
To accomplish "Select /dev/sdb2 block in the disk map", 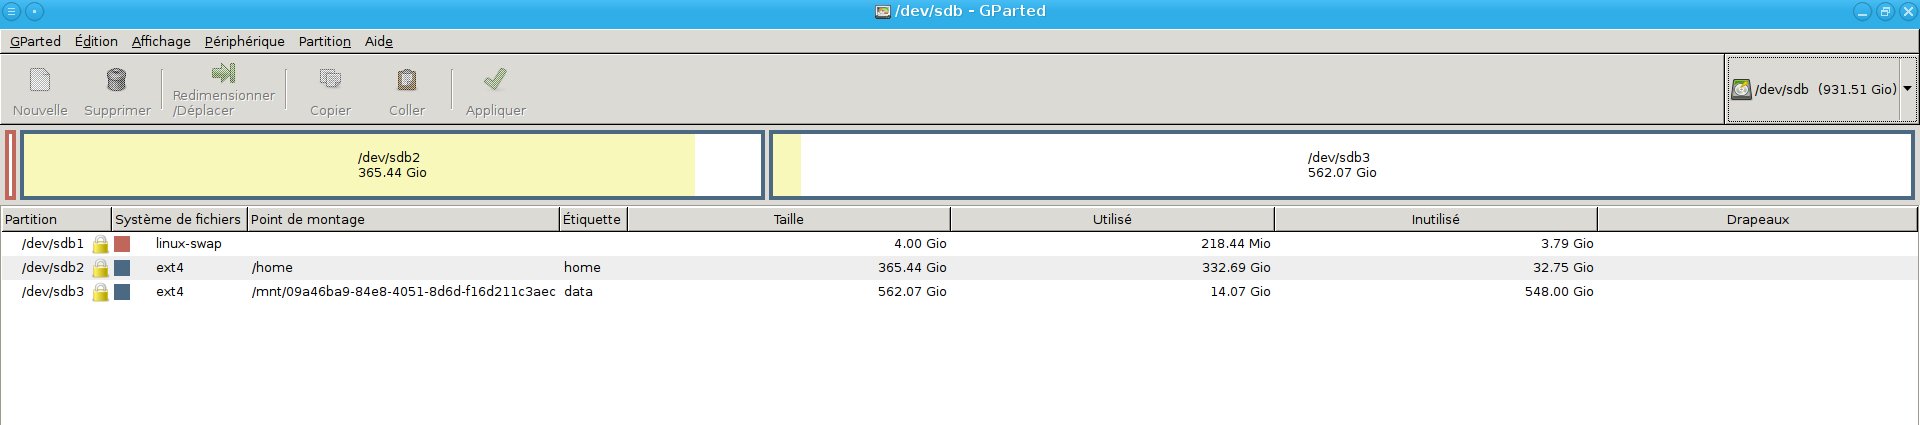I will click(392, 165).
